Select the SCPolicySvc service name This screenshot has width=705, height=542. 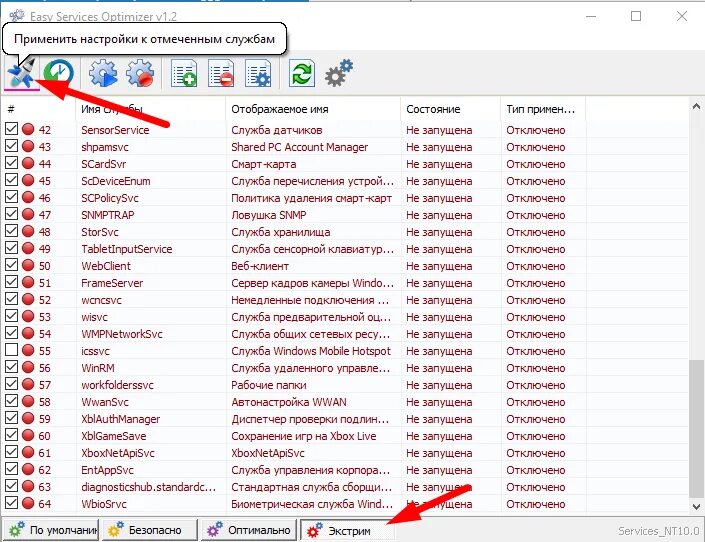point(110,198)
